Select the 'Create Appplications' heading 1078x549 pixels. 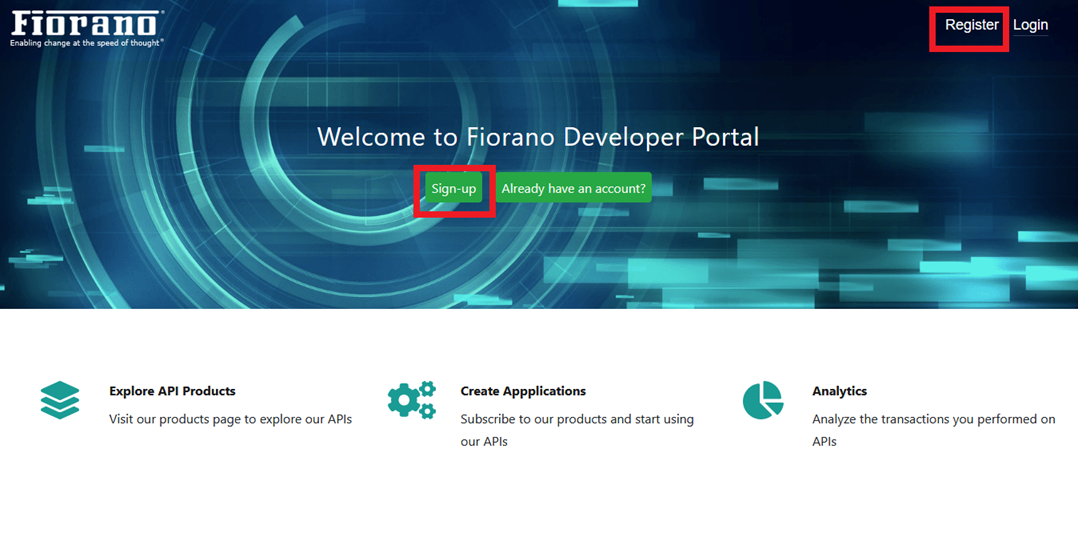point(523,391)
